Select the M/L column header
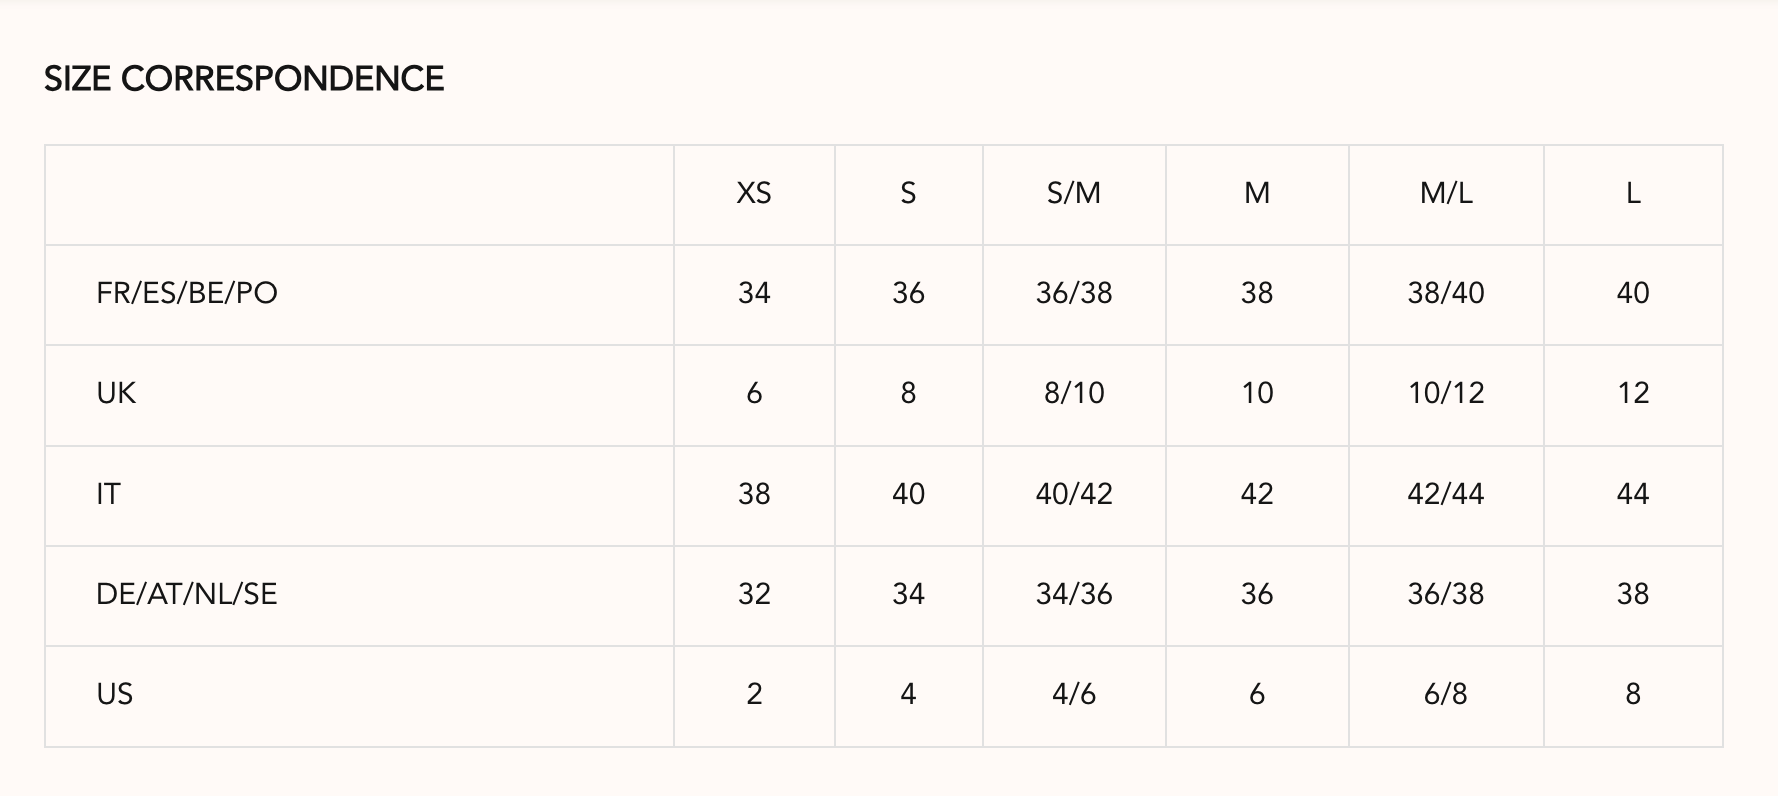The height and width of the screenshot is (796, 1778). [1446, 193]
